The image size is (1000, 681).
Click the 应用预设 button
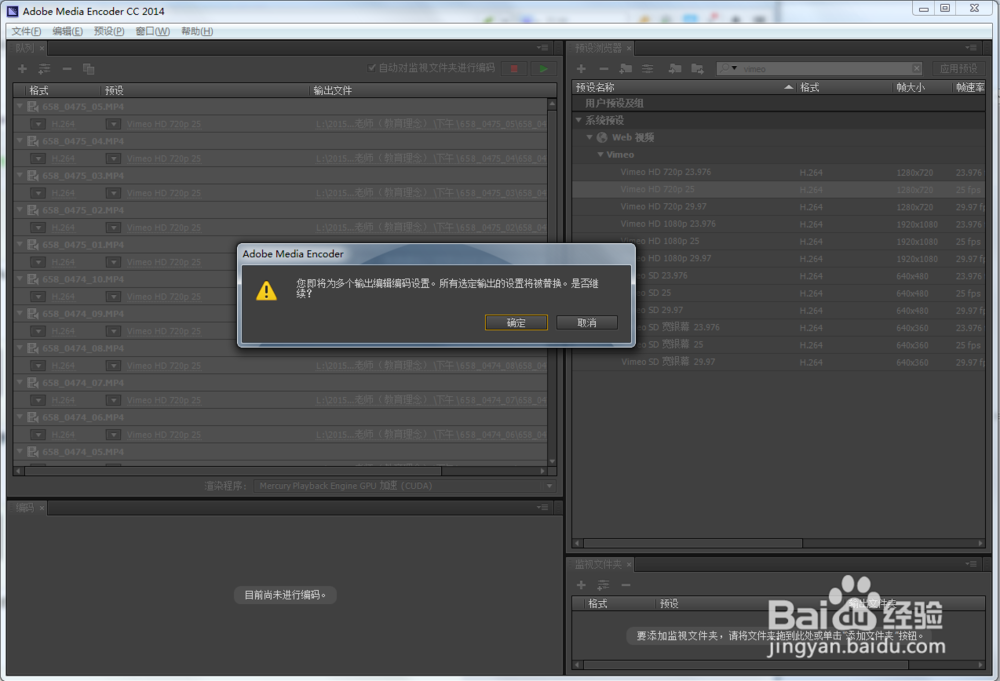(x=959, y=68)
